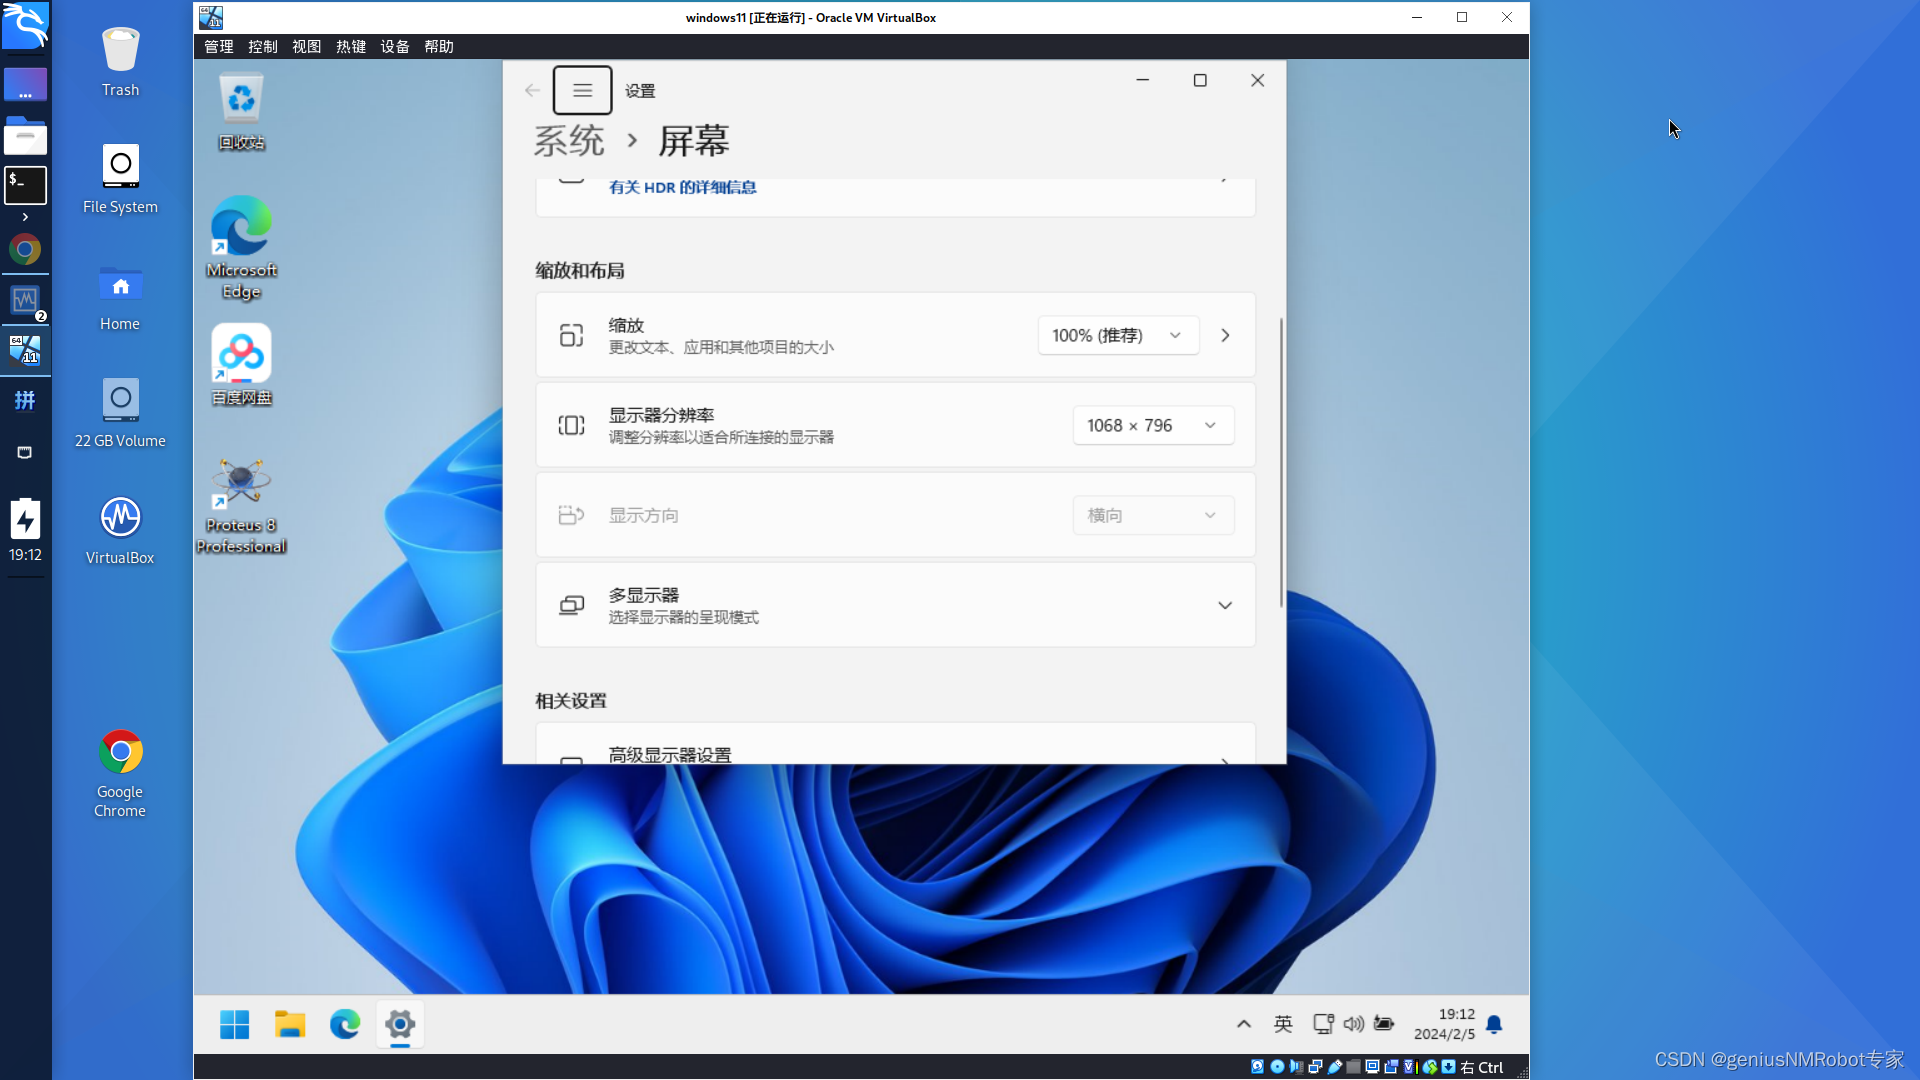Viewport: 1920px width, 1080px height.
Task: Click the volume icon in Windows tray
Action: [1353, 1024]
